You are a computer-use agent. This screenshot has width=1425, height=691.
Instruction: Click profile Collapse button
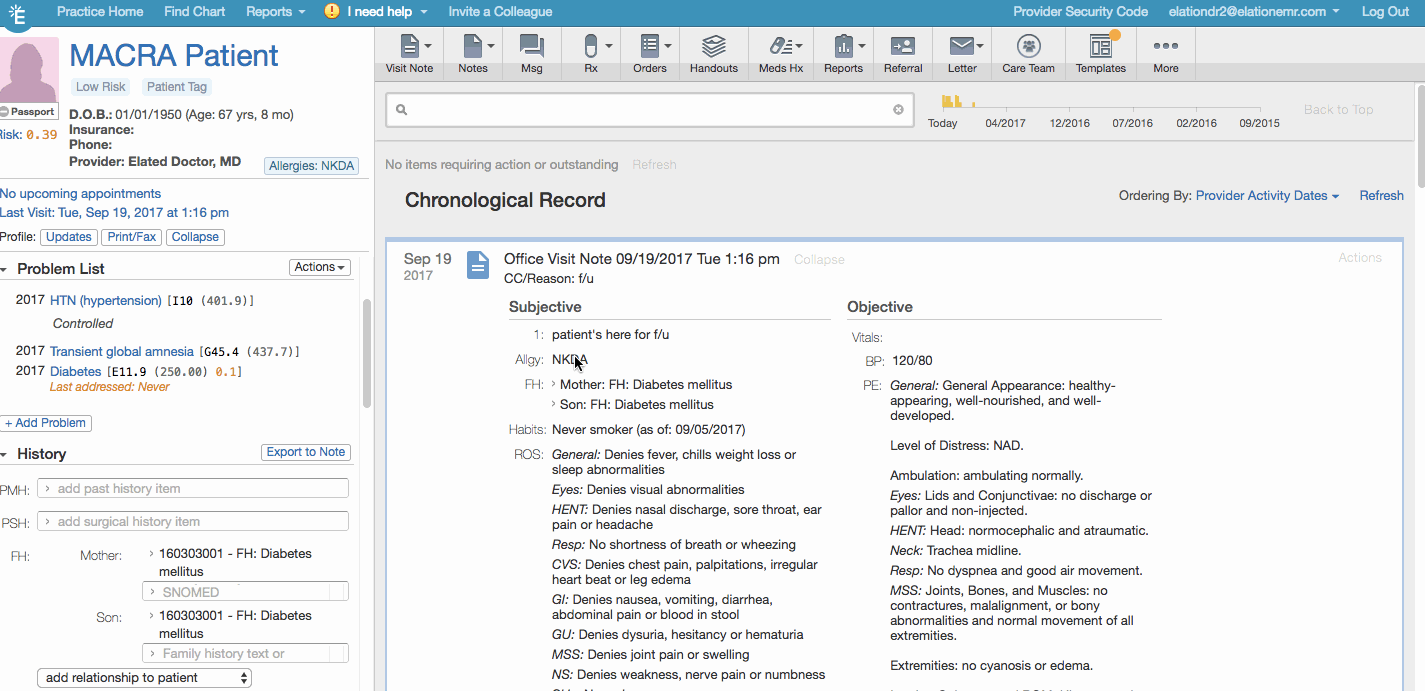[195, 237]
